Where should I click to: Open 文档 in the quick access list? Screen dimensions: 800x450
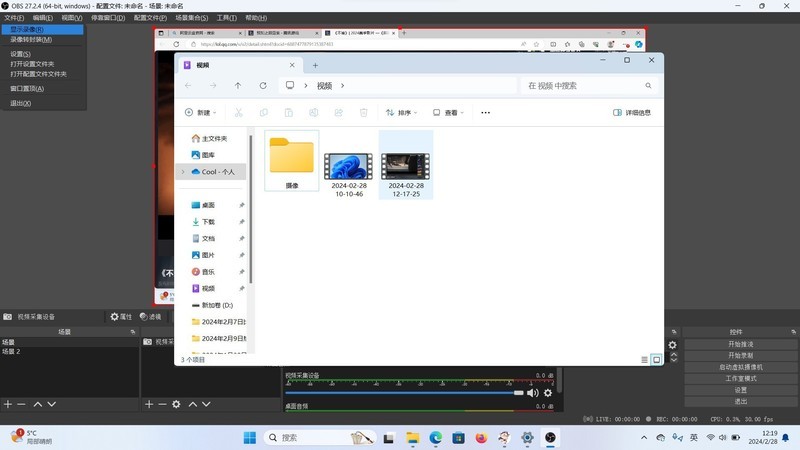(203, 239)
